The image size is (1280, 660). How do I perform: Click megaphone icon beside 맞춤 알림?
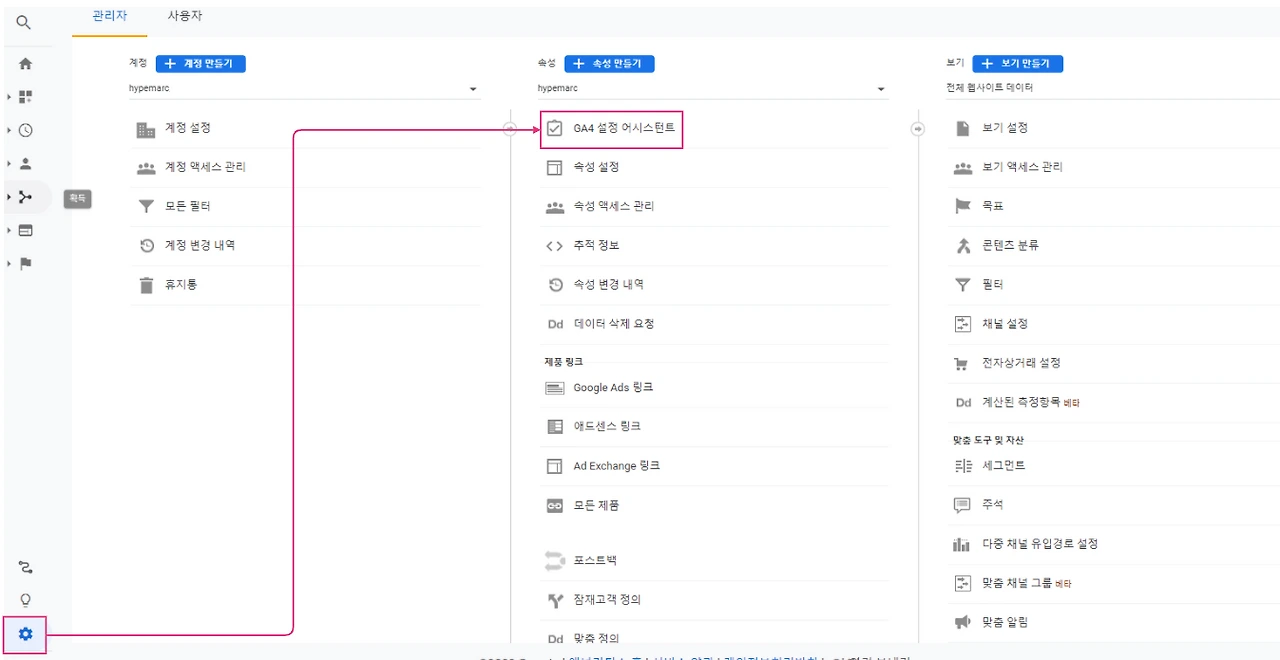[x=962, y=623]
